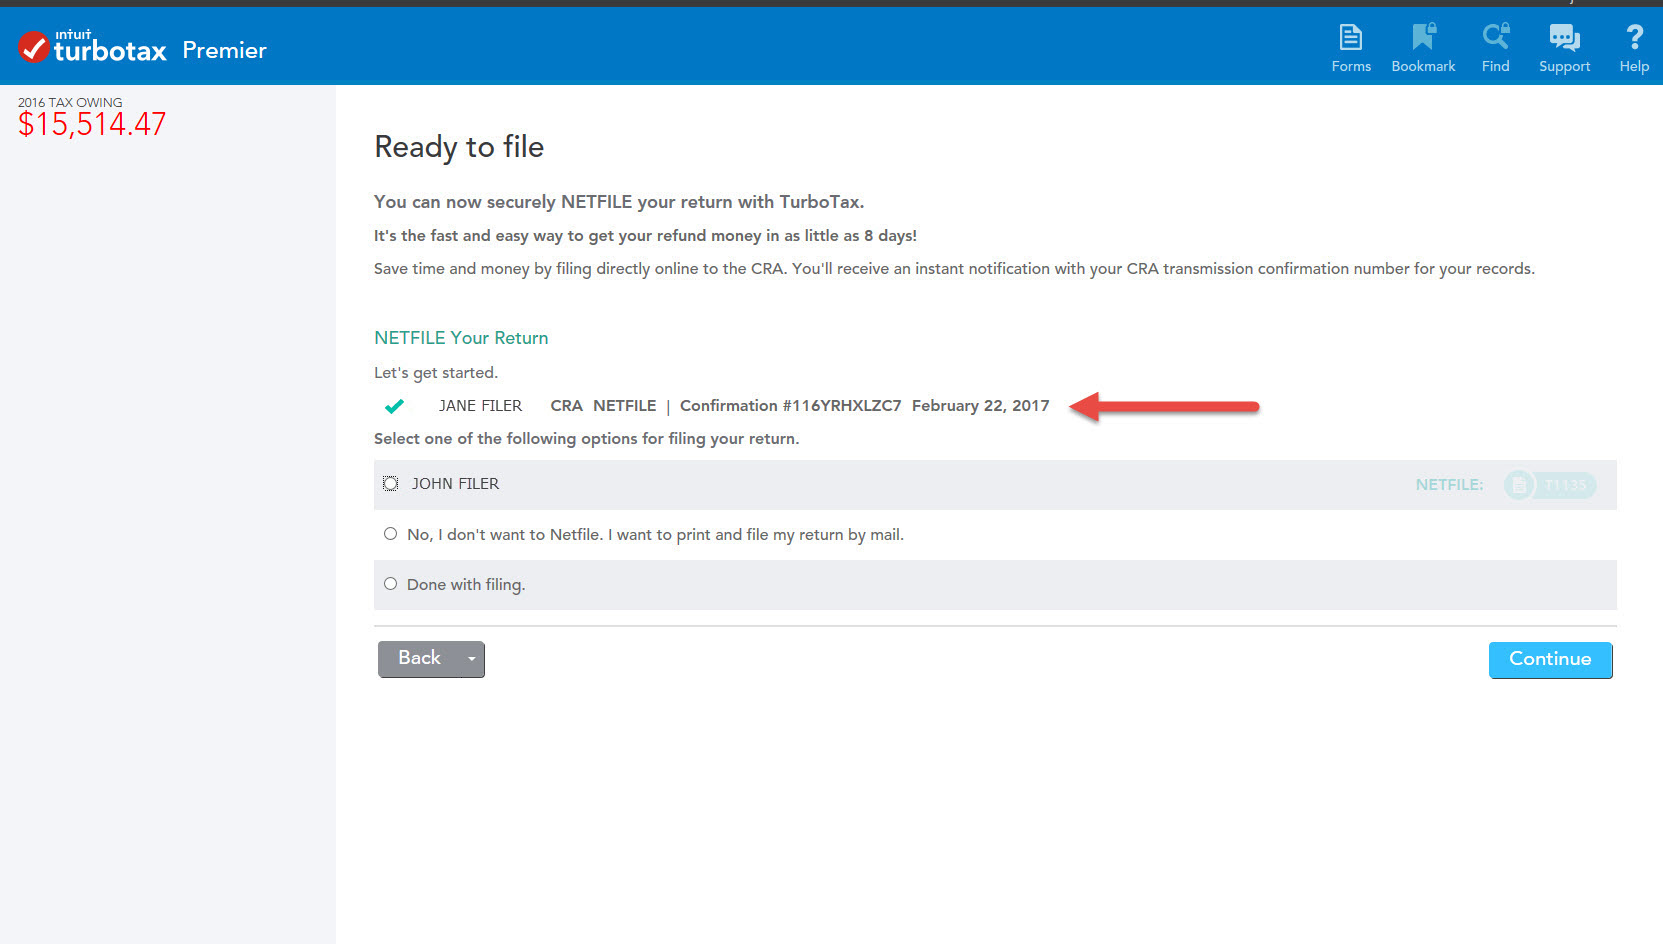Click the Ready to file heading
This screenshot has width=1663, height=944.
tap(459, 147)
